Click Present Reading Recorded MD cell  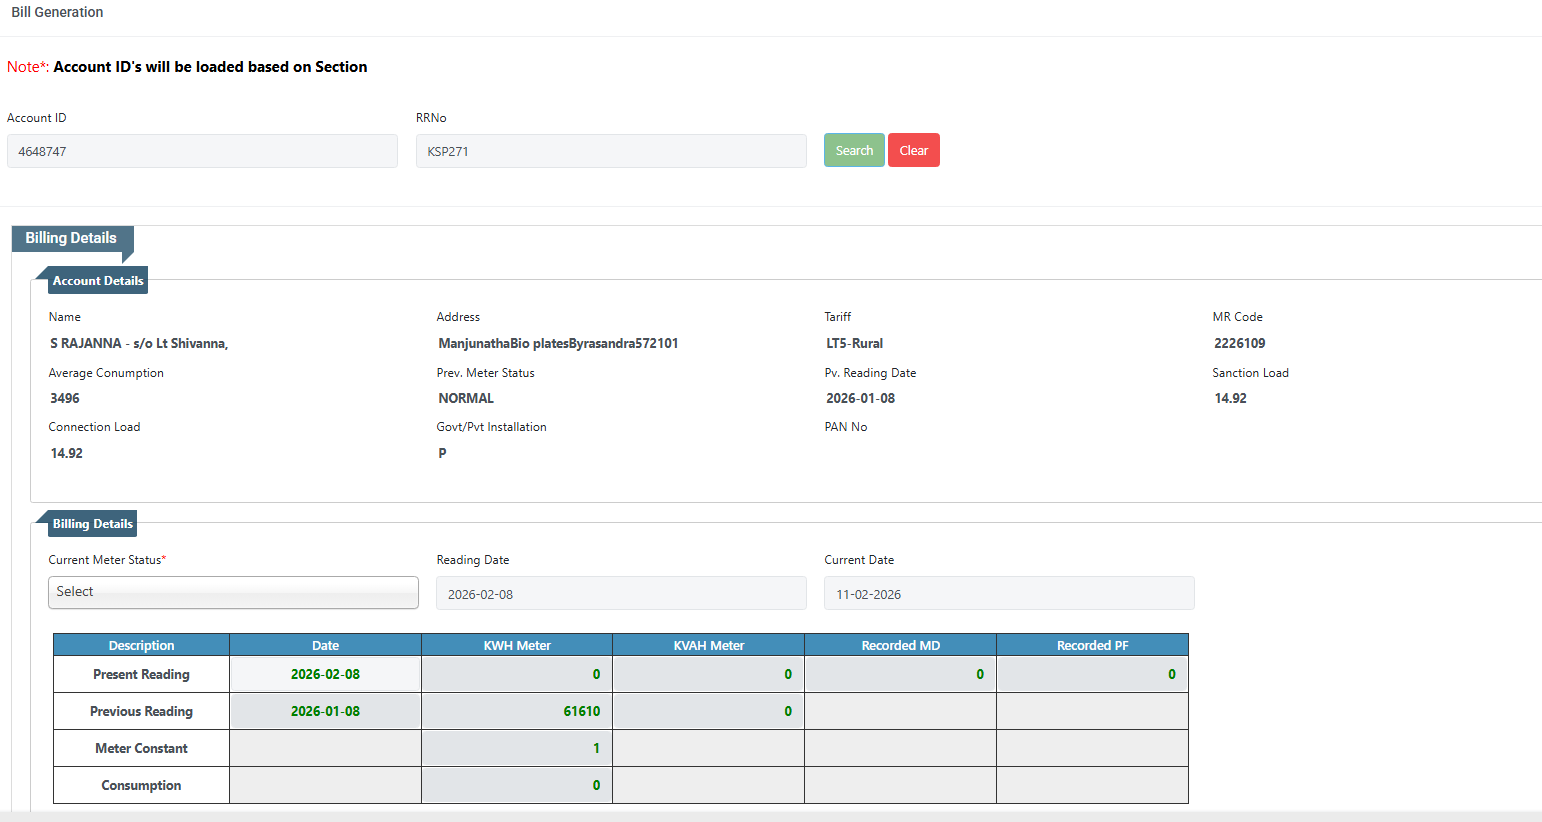(x=900, y=675)
